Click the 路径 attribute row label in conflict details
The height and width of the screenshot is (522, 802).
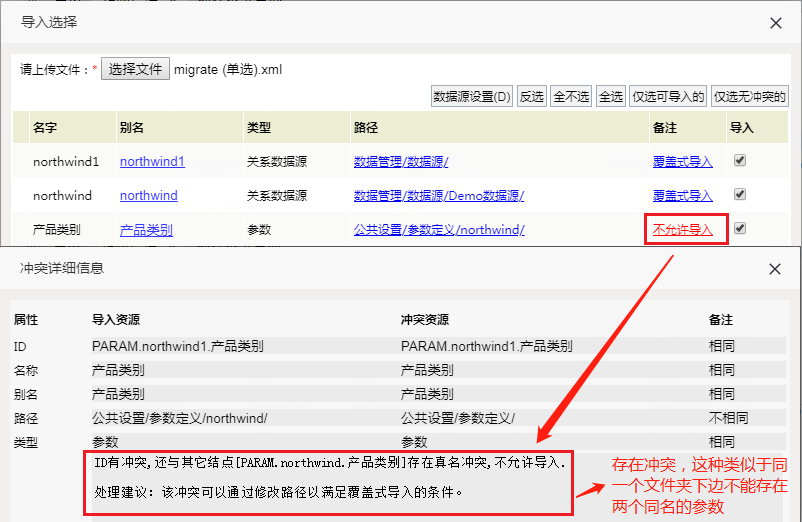(x=26, y=418)
